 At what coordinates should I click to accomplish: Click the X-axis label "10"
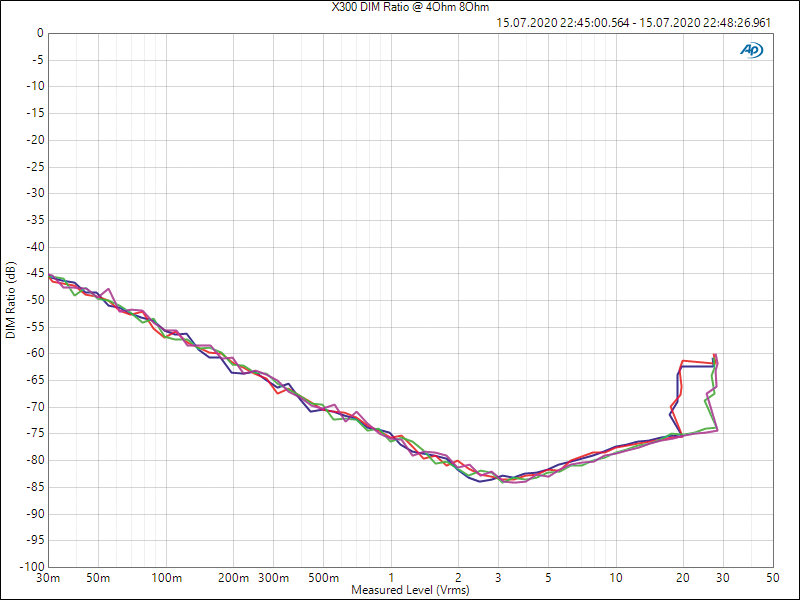(x=616, y=578)
